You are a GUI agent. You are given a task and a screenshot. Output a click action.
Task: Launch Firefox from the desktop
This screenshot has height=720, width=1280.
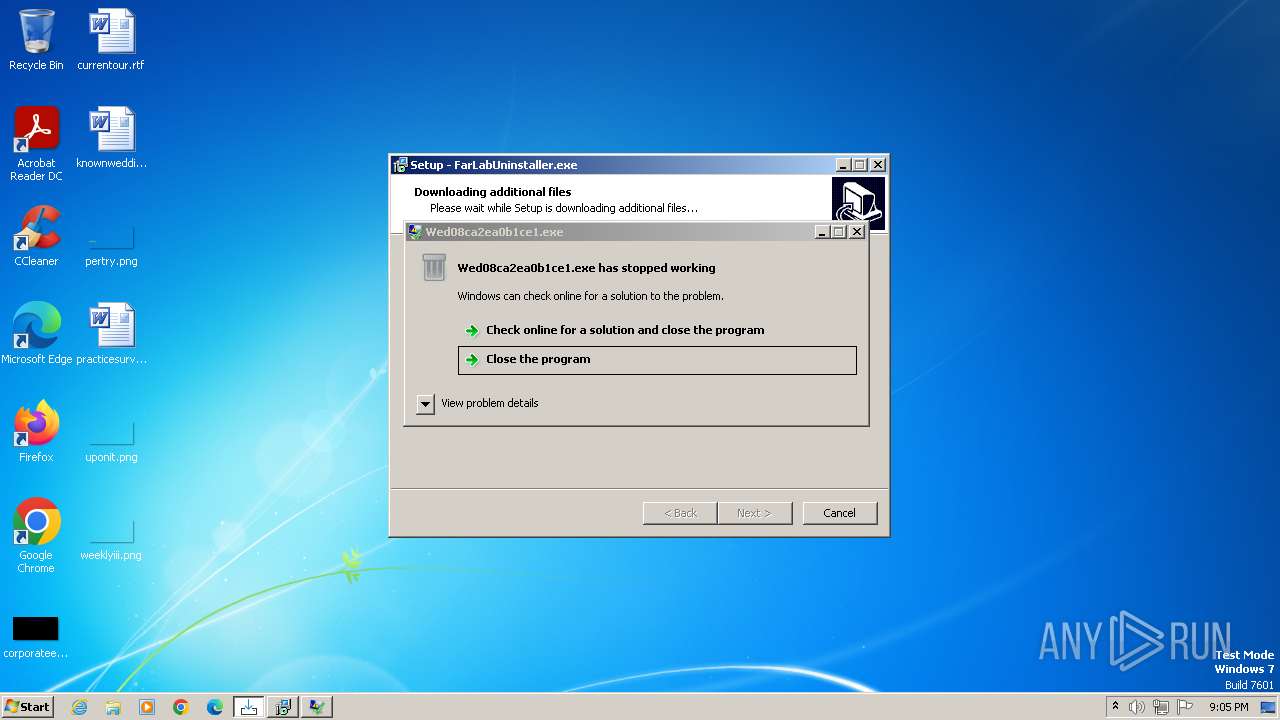click(x=36, y=431)
